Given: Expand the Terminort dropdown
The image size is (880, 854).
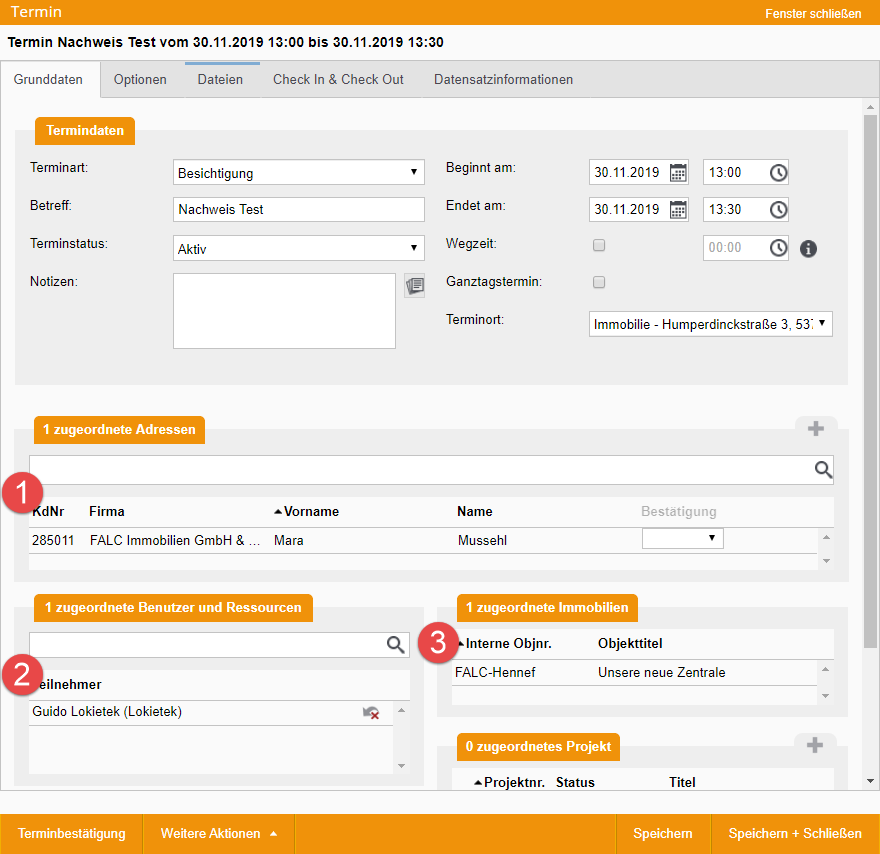Looking at the screenshot, I should 711,324.
